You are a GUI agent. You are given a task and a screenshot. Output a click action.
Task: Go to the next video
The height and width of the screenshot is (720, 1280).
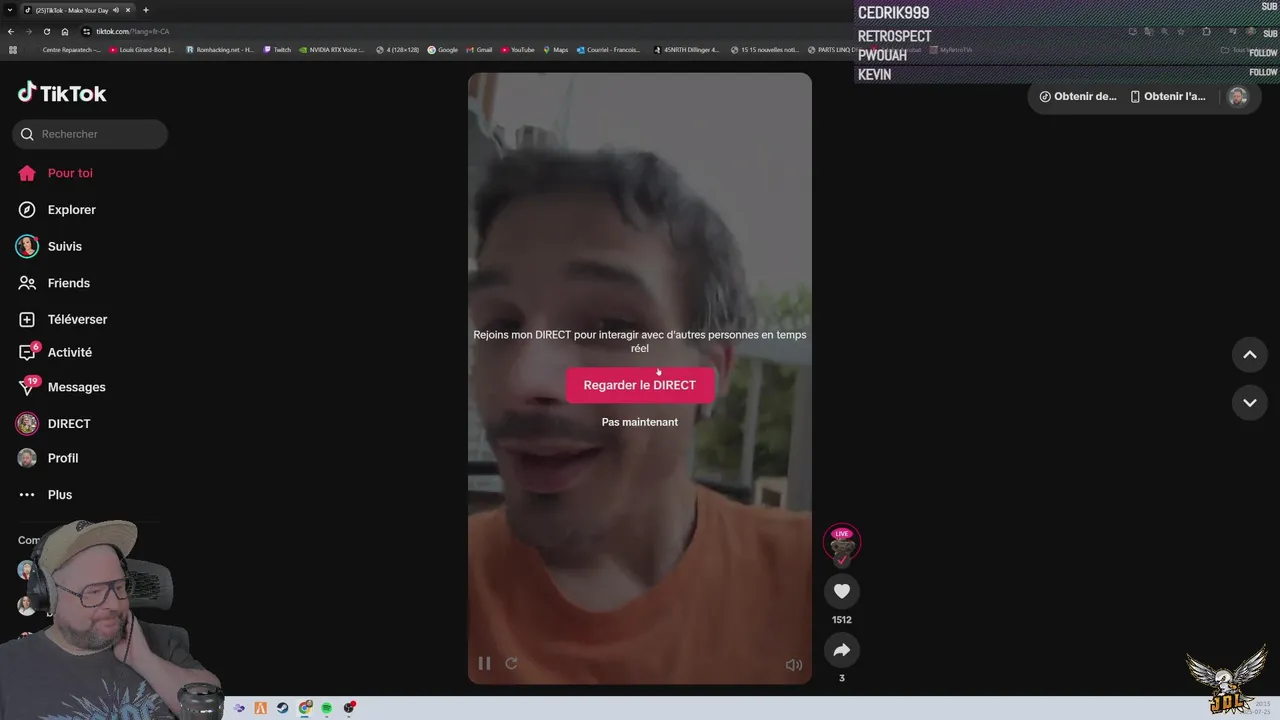tap(1250, 403)
